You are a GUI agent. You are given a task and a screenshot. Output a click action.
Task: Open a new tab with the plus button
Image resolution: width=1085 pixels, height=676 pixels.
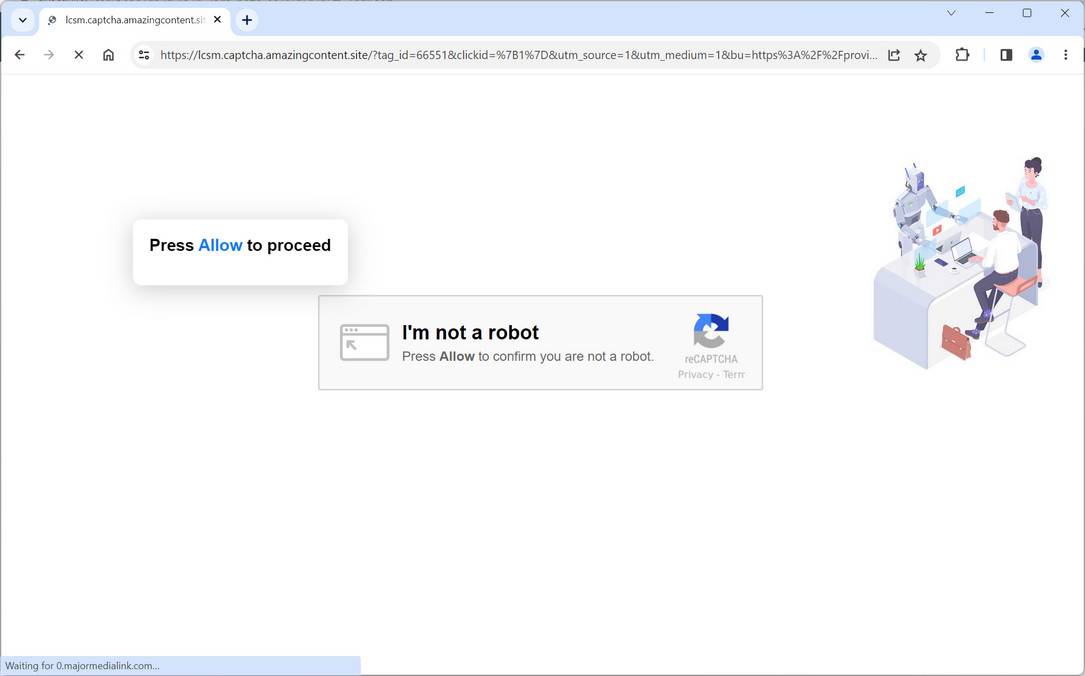coord(246,19)
